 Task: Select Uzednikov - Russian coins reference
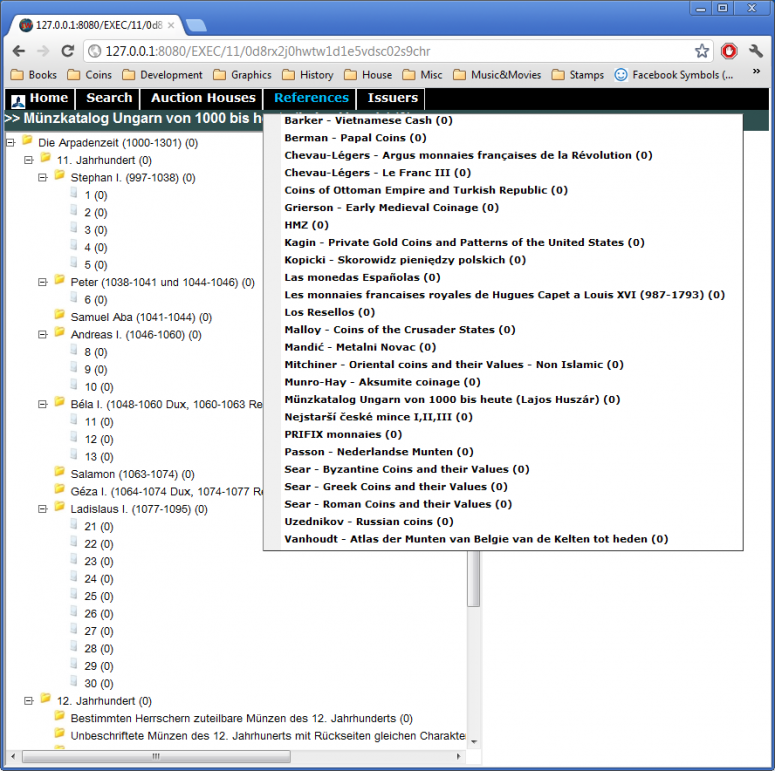pos(369,521)
